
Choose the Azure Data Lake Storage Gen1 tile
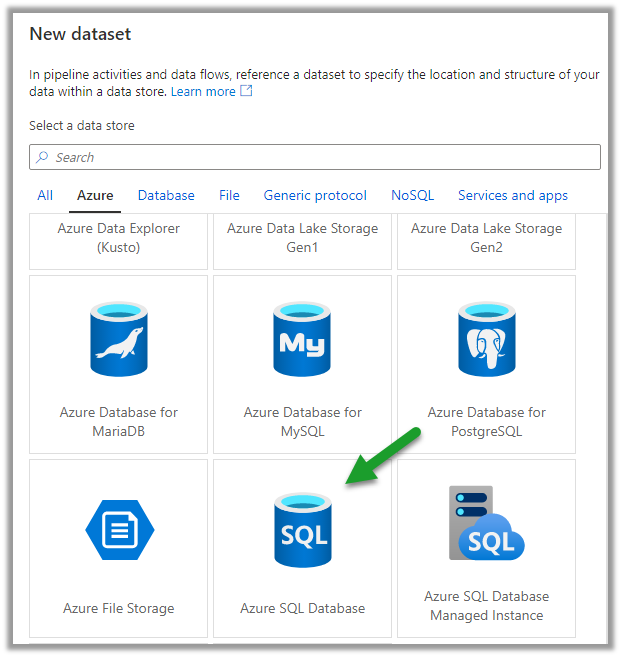tap(302, 238)
